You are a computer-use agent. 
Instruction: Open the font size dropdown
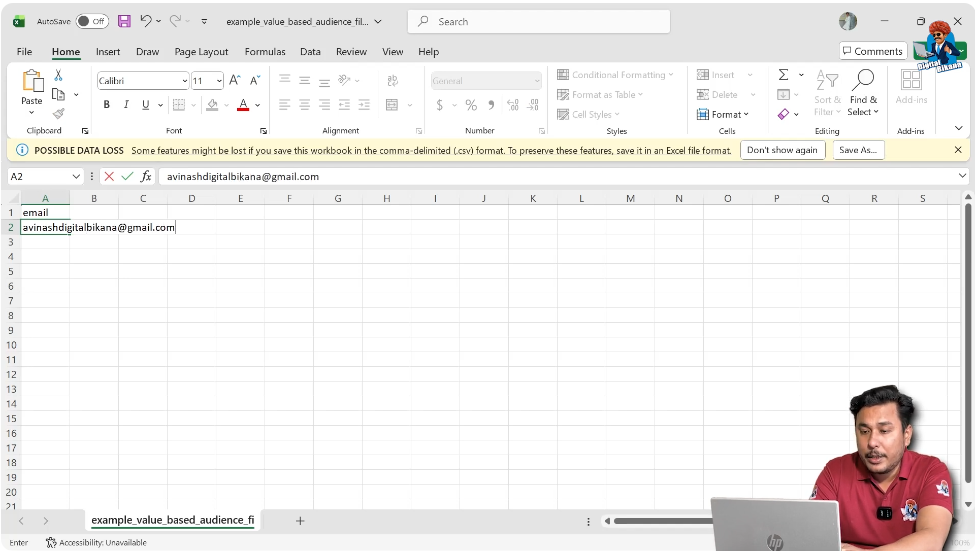click(x=219, y=81)
